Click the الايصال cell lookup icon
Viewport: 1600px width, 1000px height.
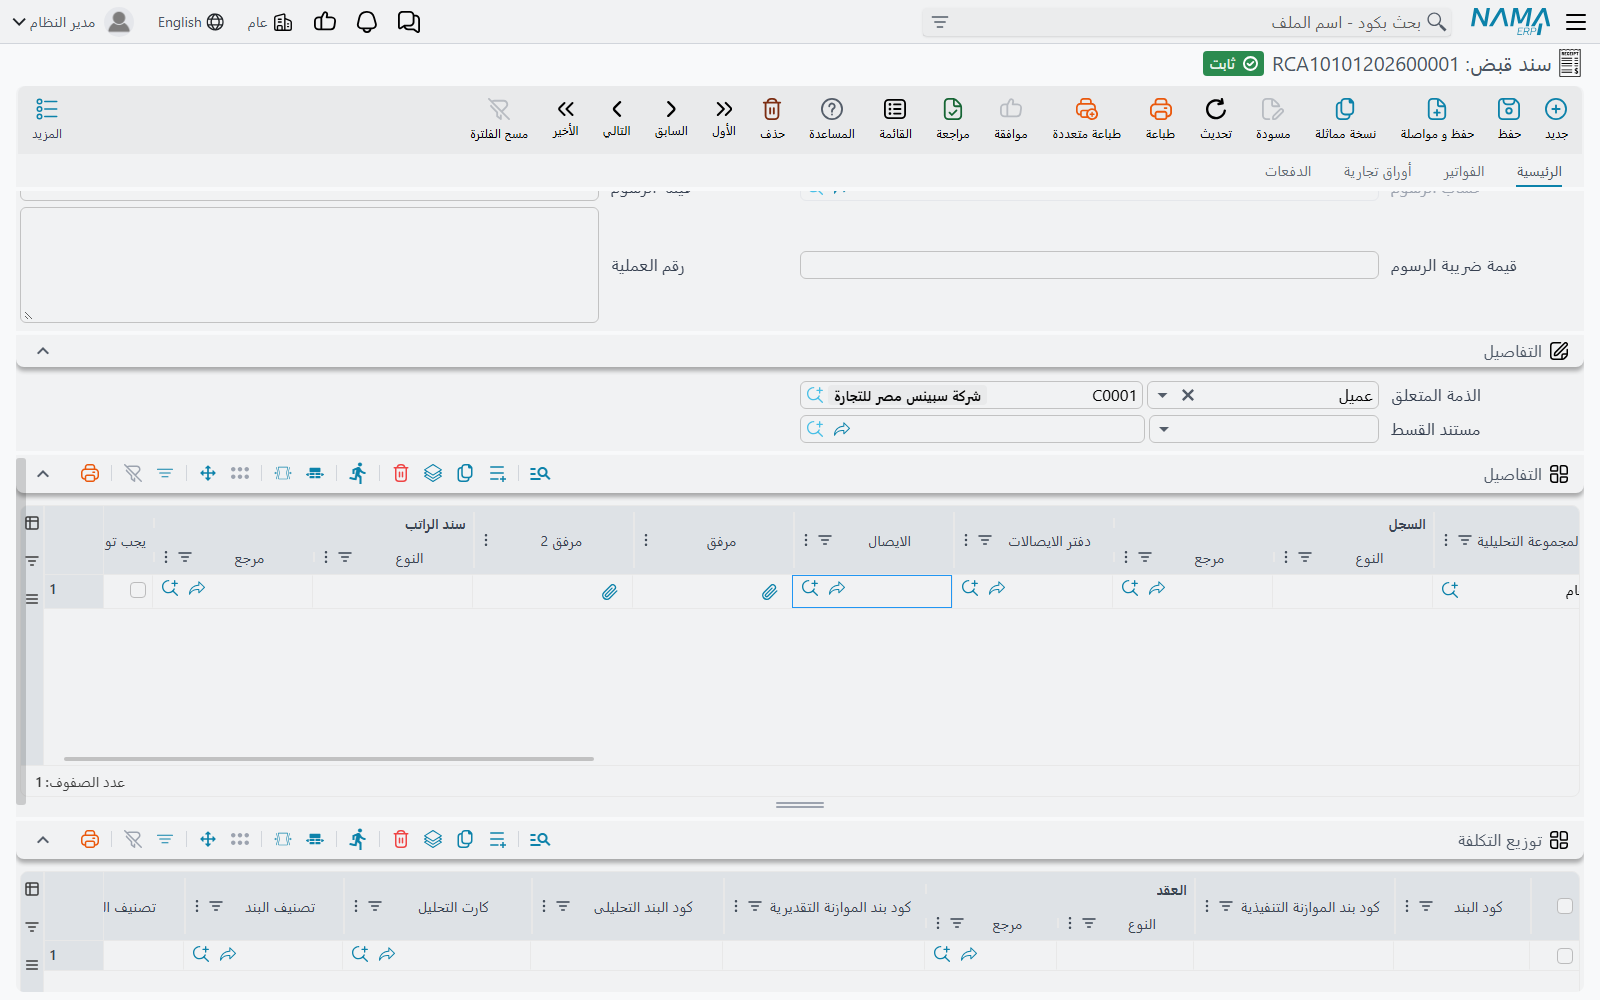coord(810,589)
